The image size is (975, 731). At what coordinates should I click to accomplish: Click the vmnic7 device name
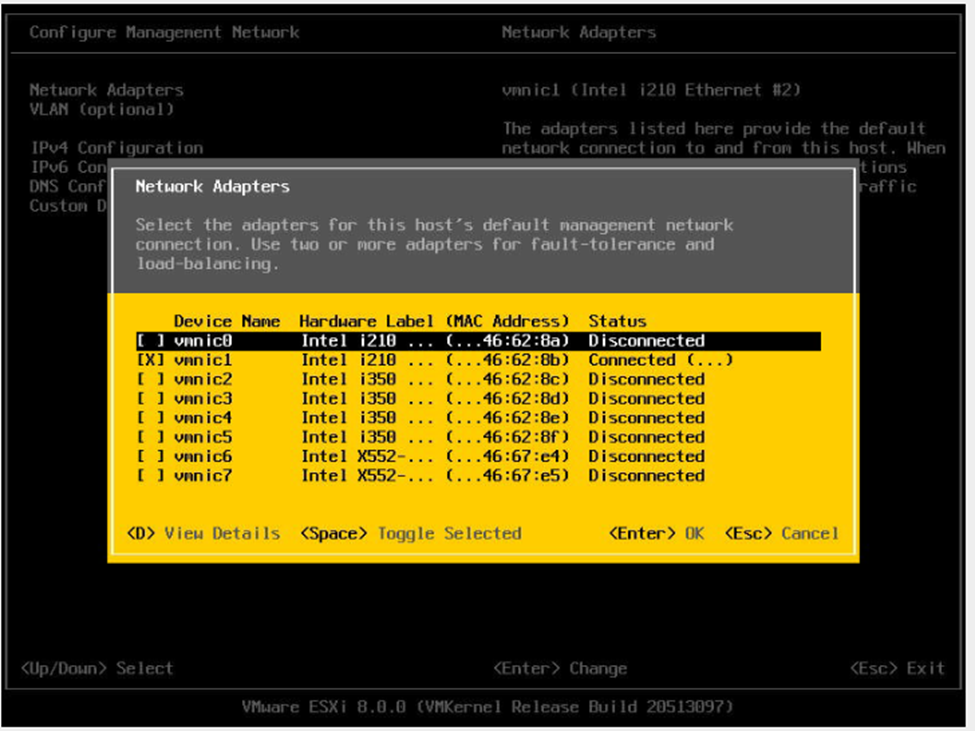203,476
